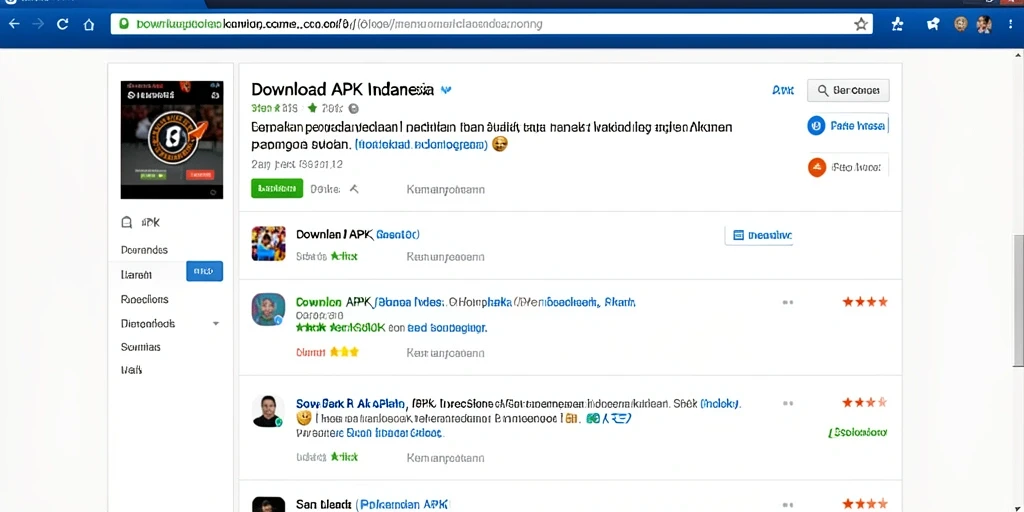Click the page vertical scrollbar thumb
The height and width of the screenshot is (512, 1024).
click(1017, 299)
